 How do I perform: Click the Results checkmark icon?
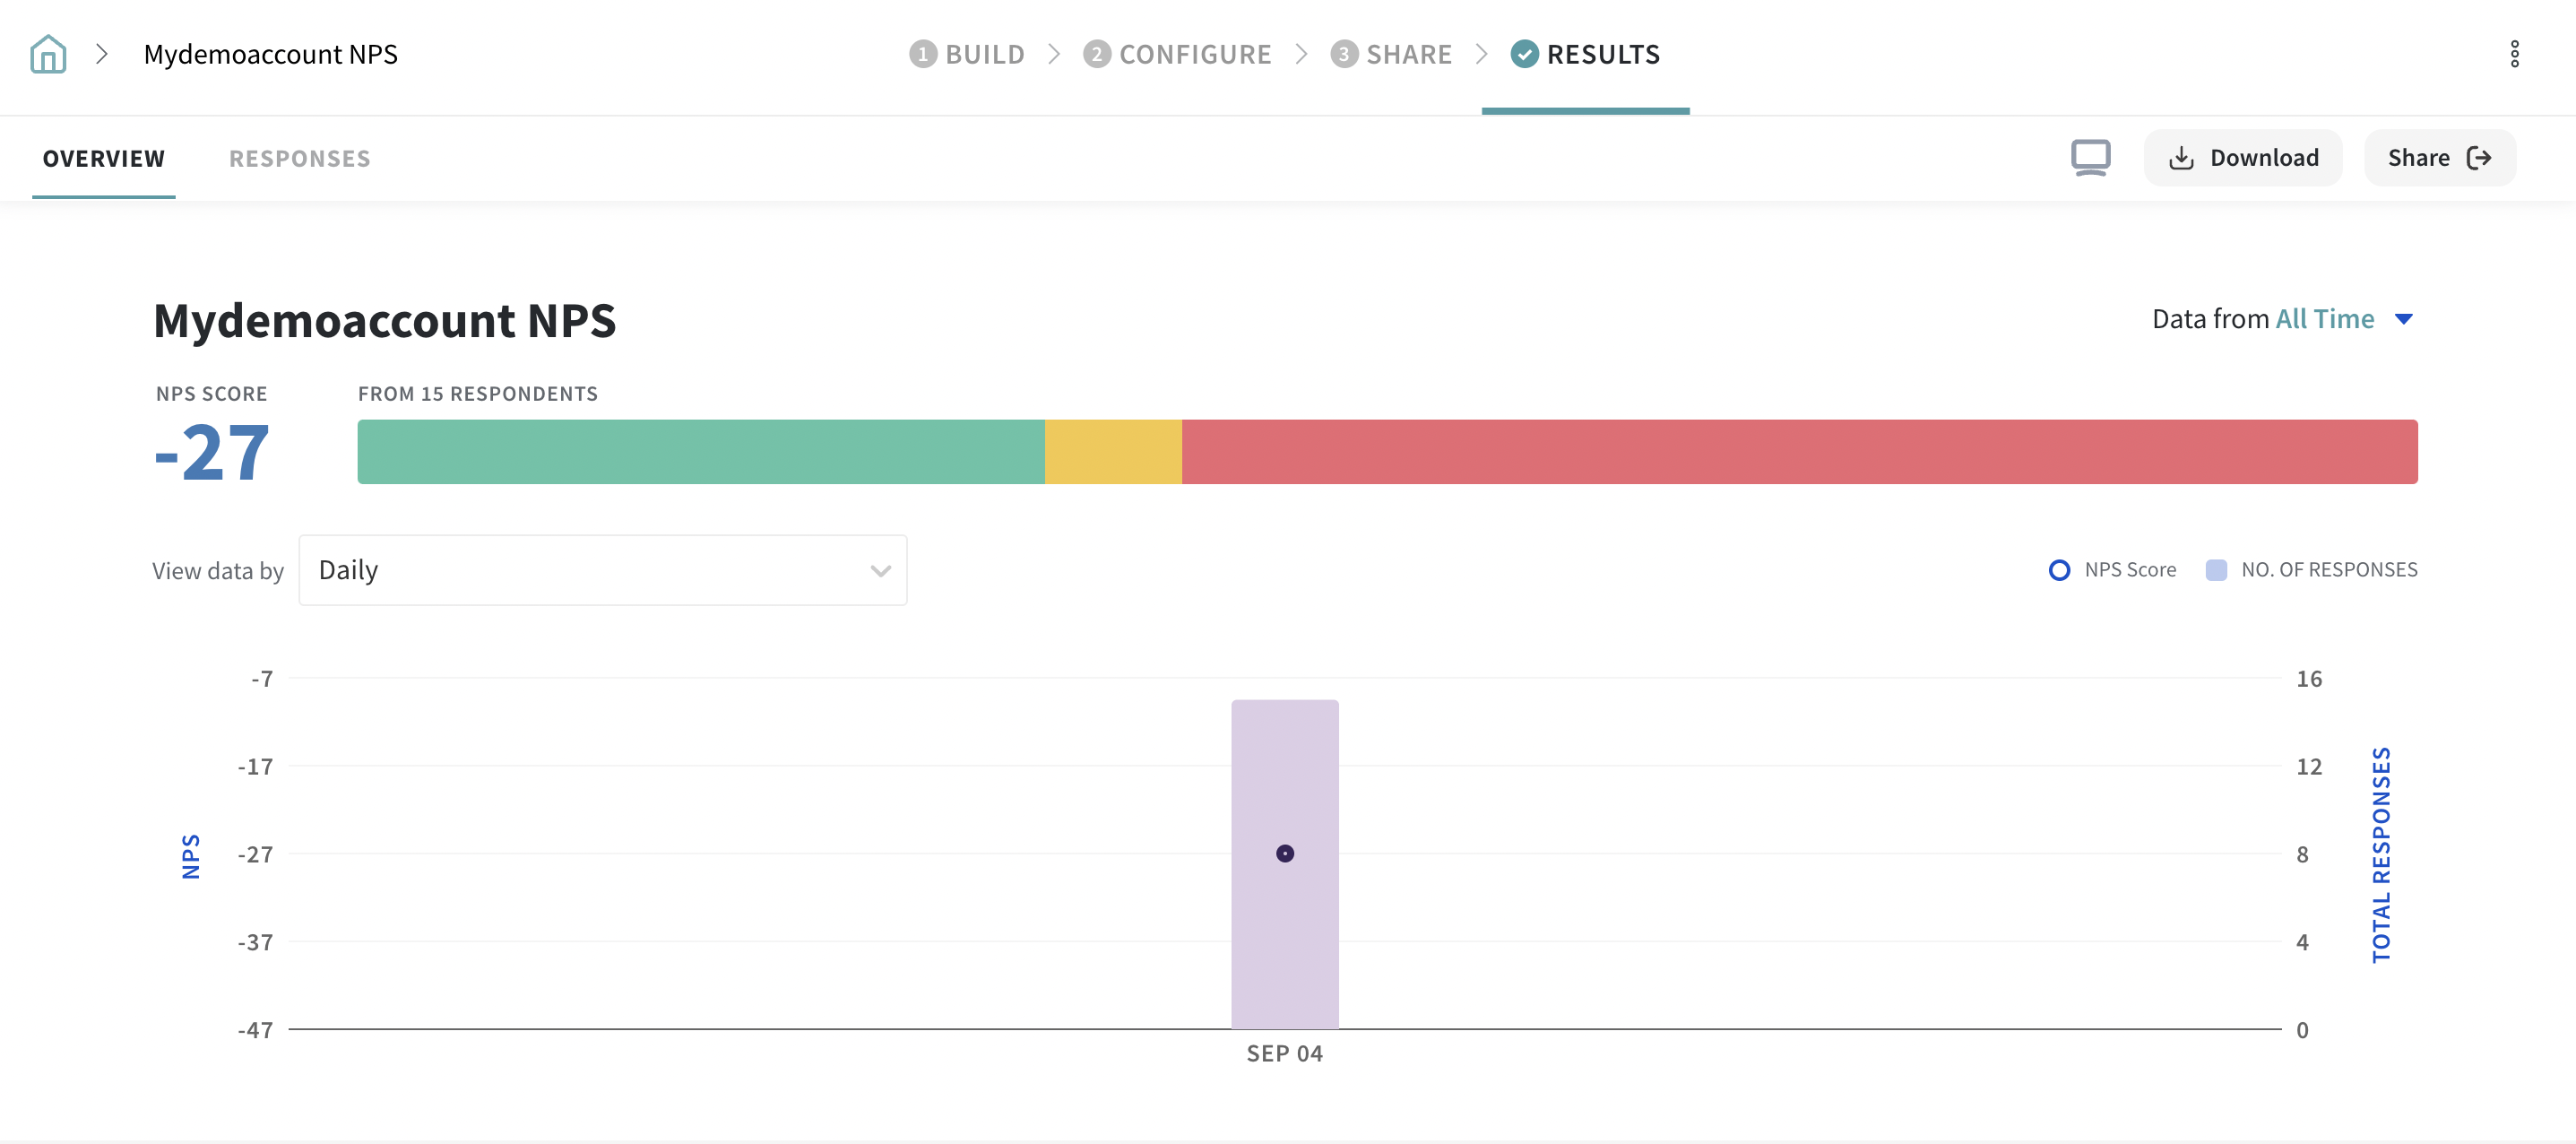coord(1524,54)
